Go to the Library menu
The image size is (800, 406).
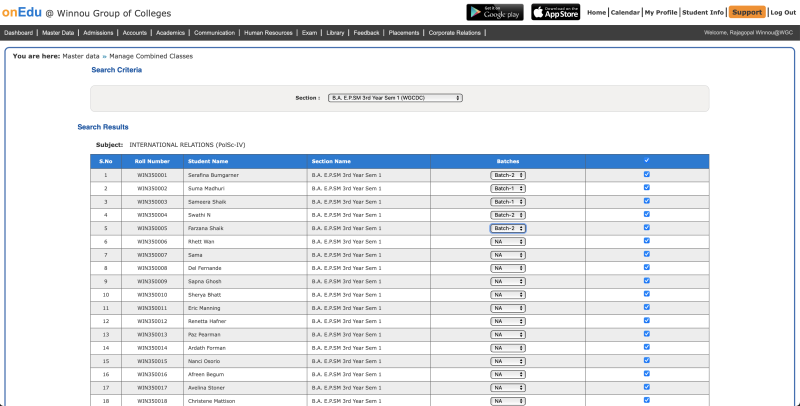pos(335,33)
